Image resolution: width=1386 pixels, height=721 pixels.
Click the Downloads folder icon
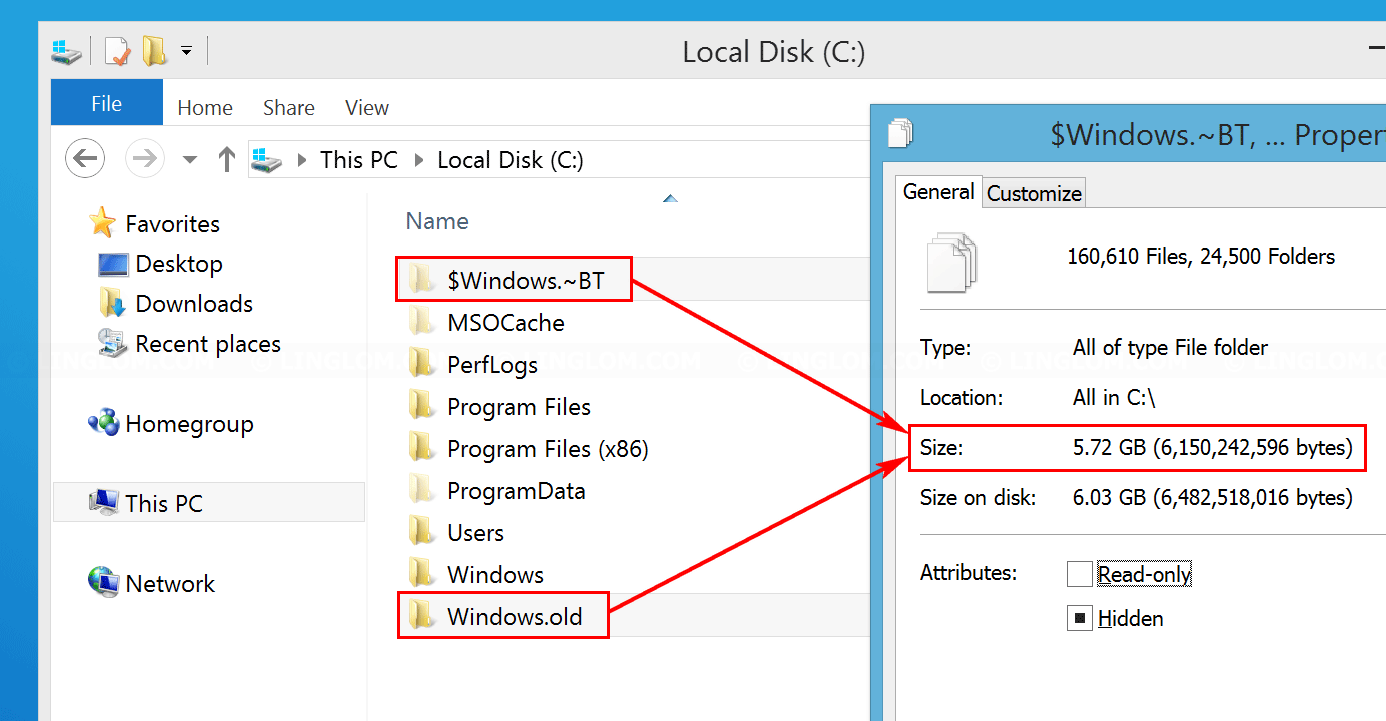112,303
